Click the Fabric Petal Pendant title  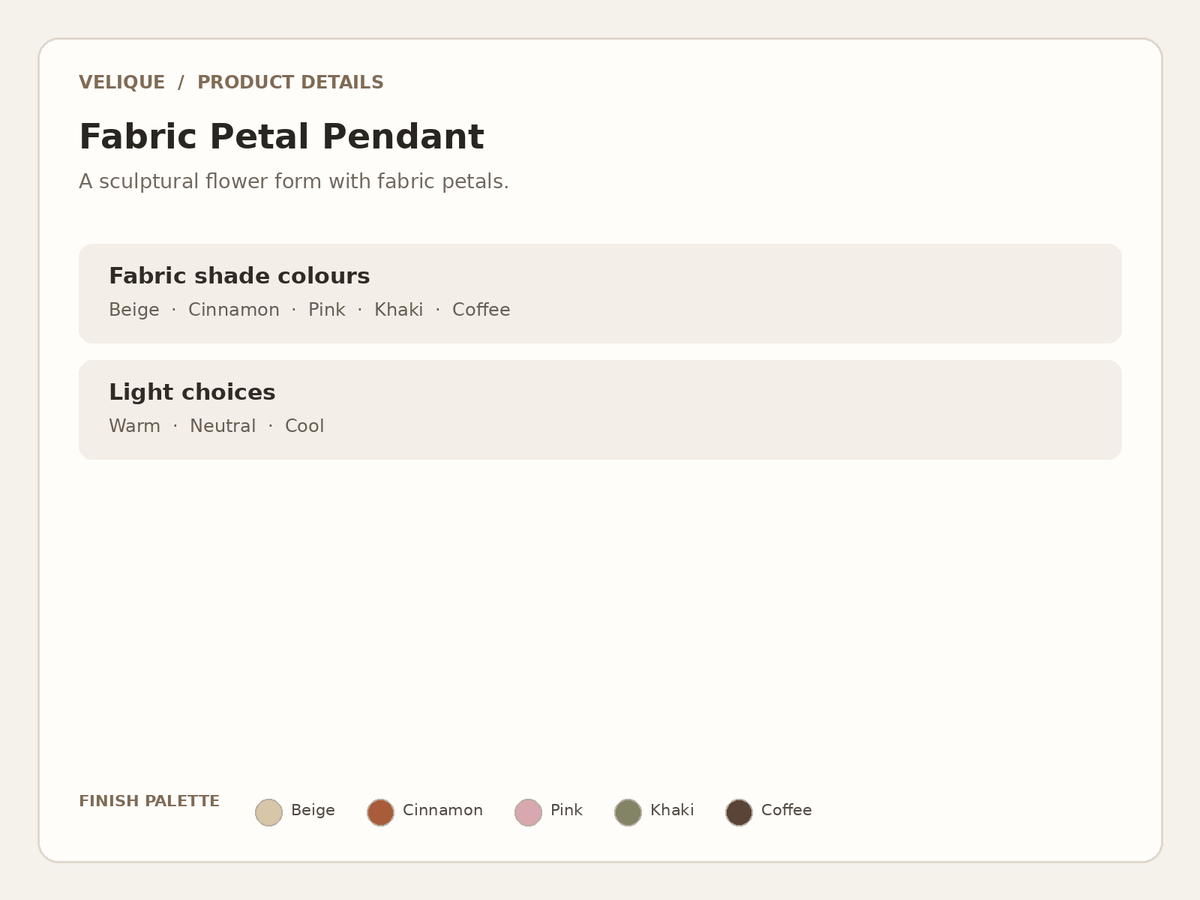tap(281, 137)
